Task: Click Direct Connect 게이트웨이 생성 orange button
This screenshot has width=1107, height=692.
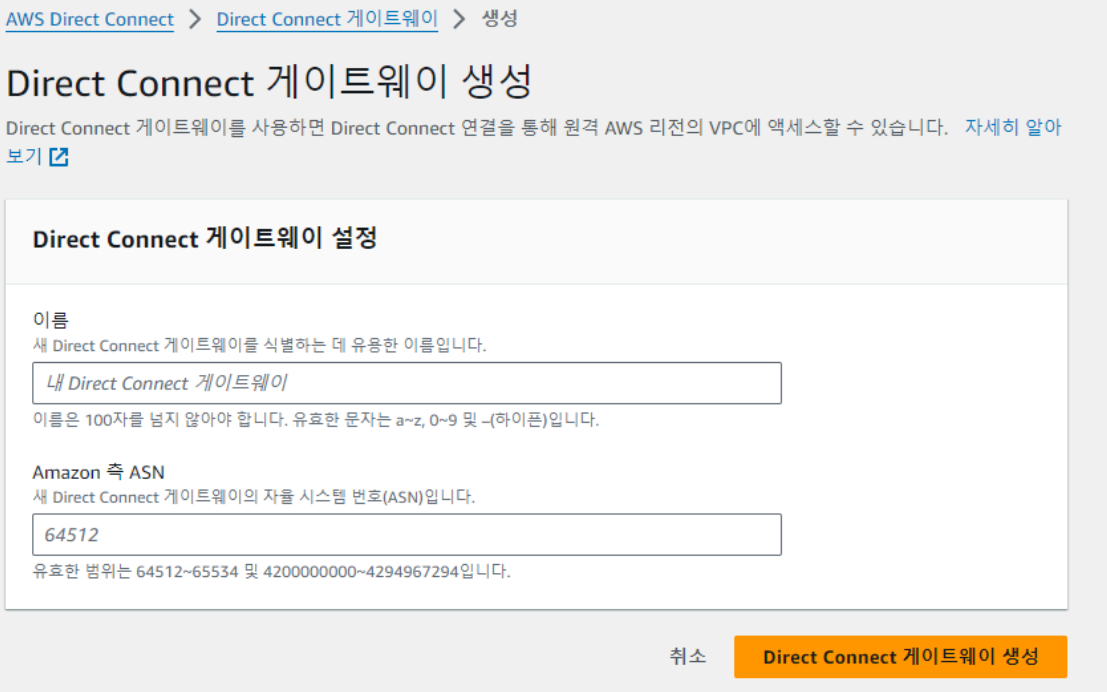Action: tap(900, 657)
